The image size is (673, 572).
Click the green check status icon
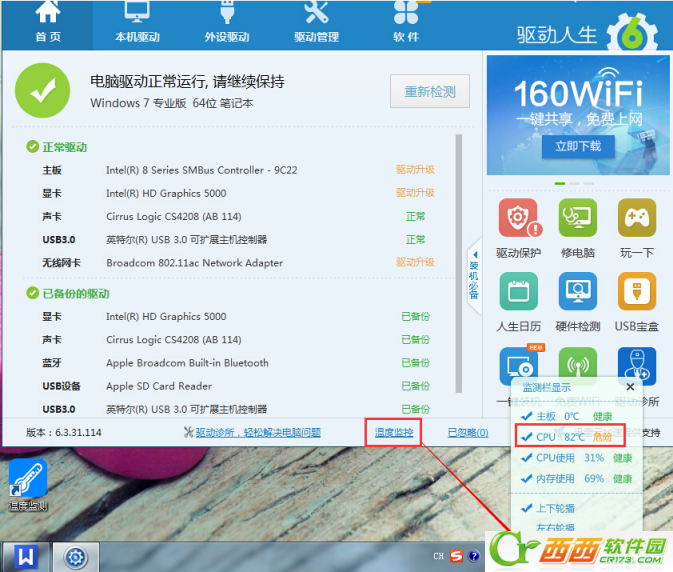coord(42,91)
